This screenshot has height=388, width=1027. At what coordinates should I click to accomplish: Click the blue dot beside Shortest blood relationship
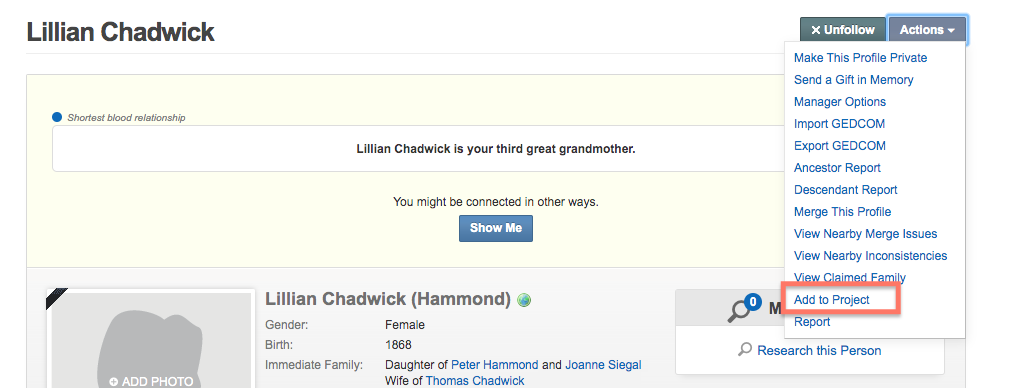[x=57, y=118]
